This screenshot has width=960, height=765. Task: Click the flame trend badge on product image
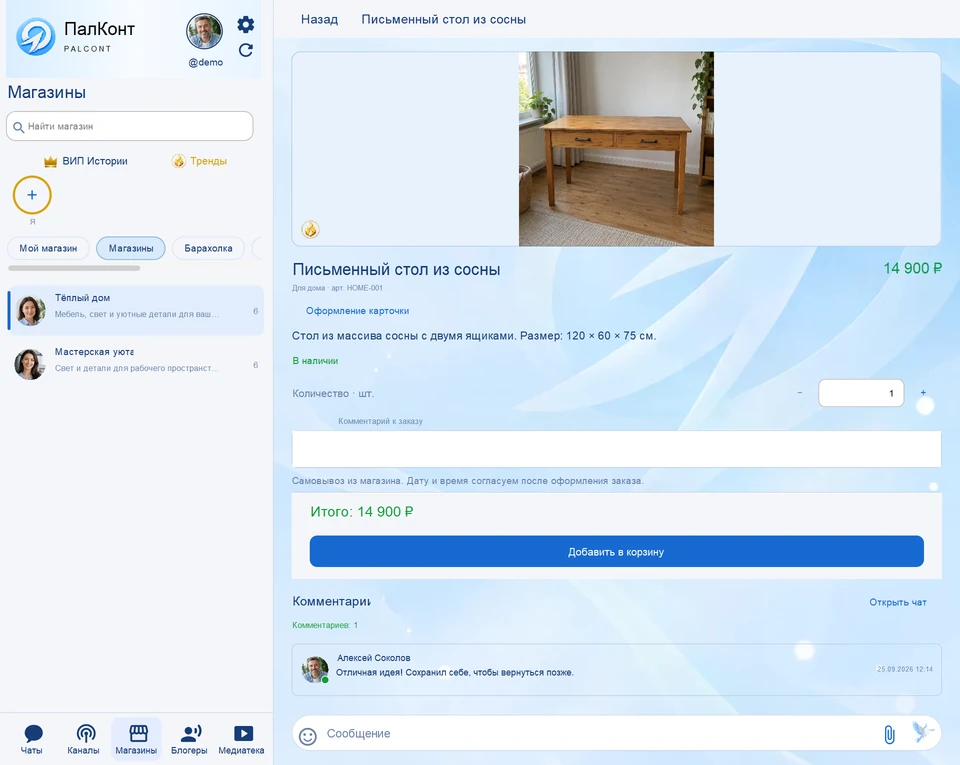(310, 230)
